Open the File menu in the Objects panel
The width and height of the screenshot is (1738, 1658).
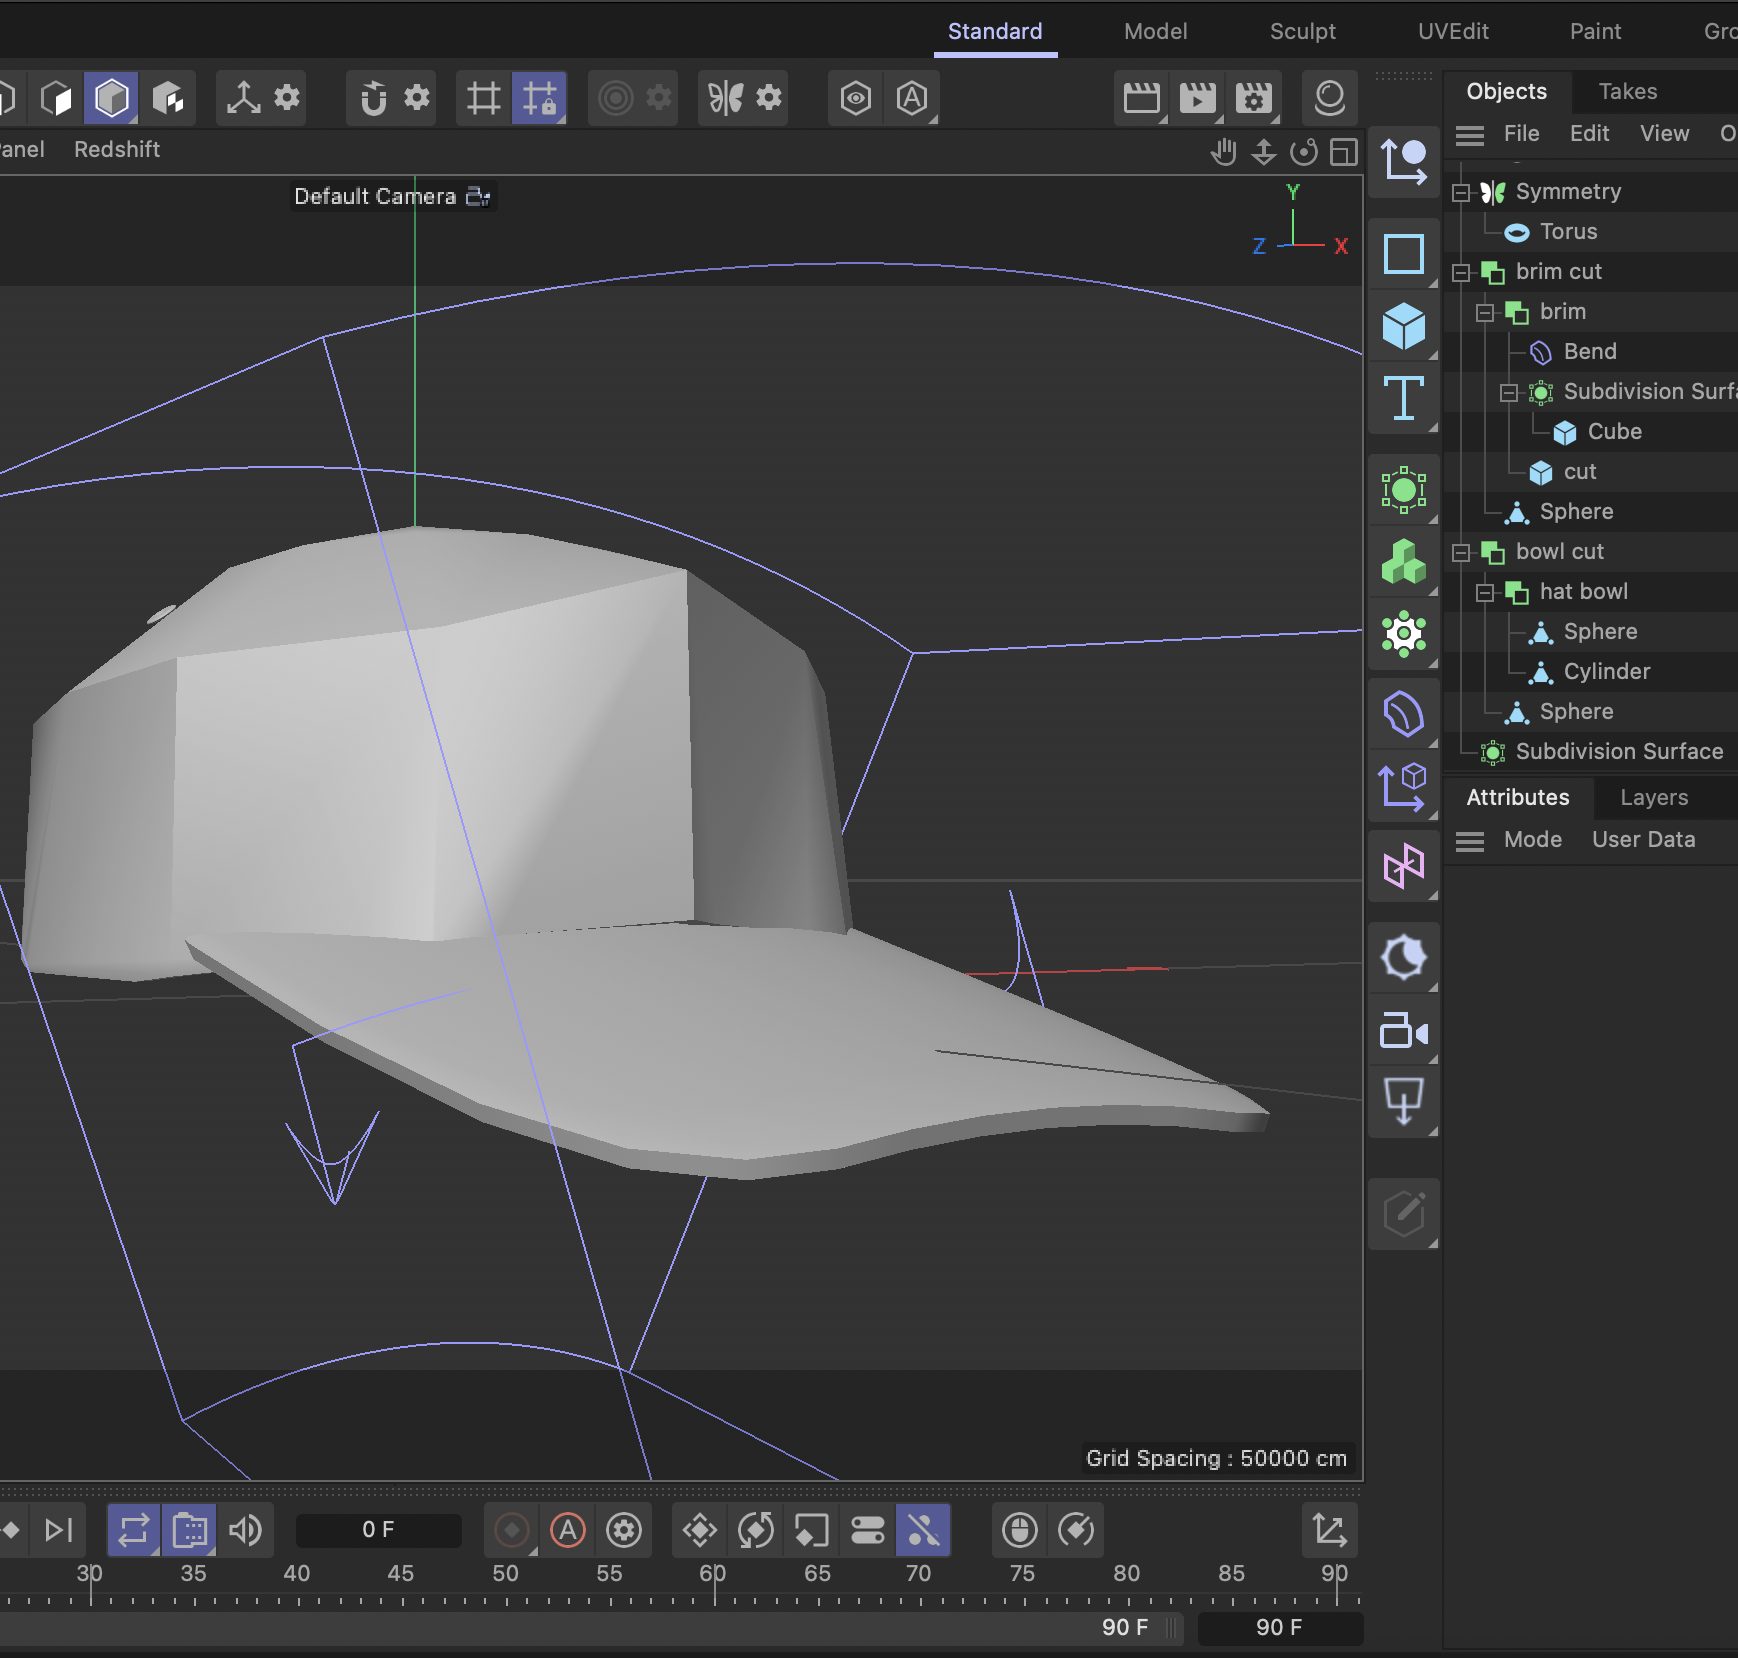coord(1521,133)
